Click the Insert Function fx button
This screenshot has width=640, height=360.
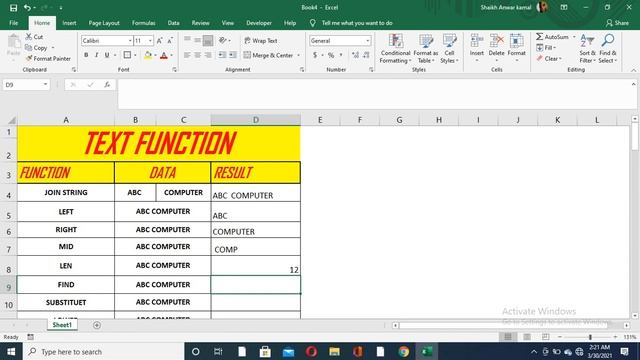click(x=107, y=84)
